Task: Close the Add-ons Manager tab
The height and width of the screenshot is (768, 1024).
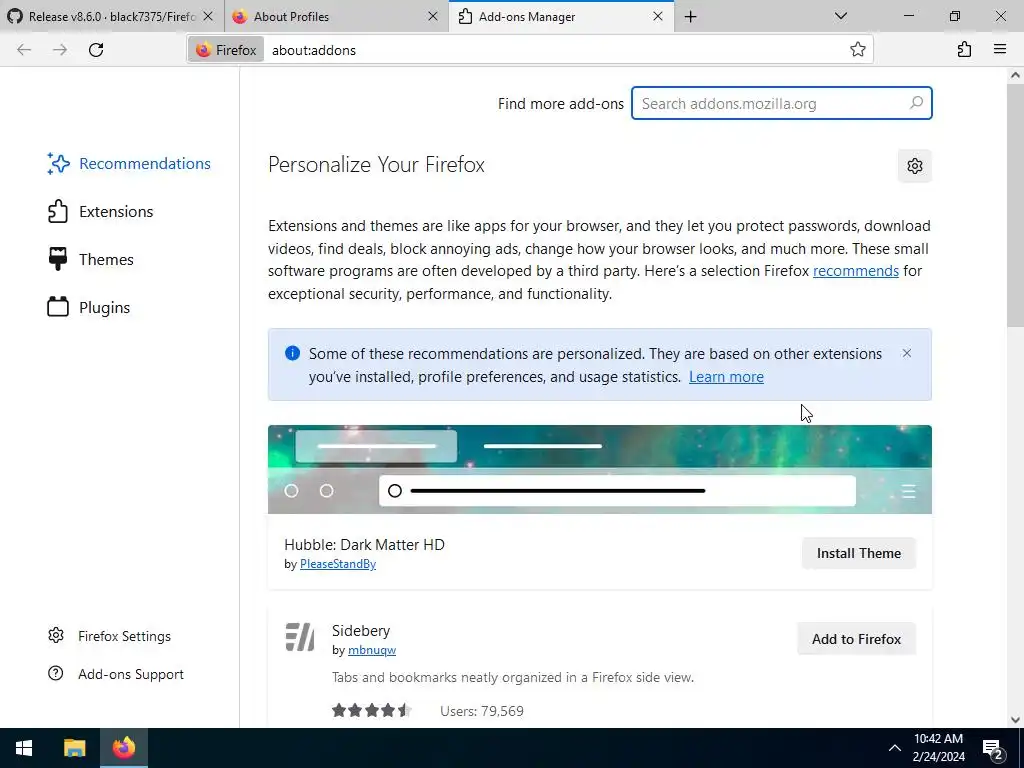Action: click(x=658, y=17)
